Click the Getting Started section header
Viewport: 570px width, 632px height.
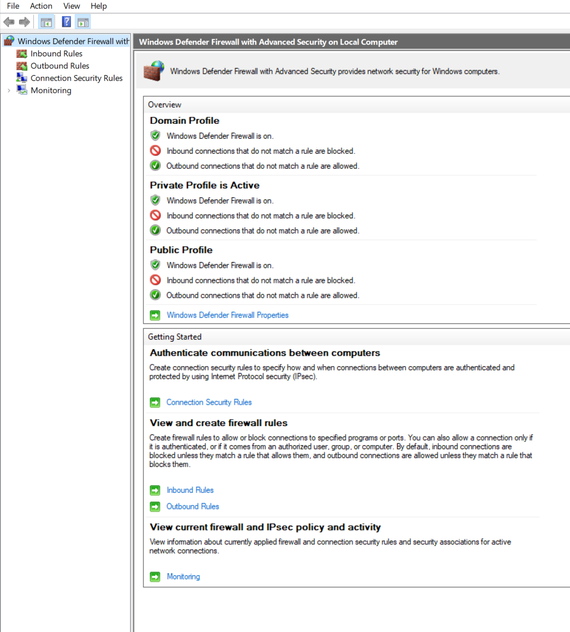175,337
